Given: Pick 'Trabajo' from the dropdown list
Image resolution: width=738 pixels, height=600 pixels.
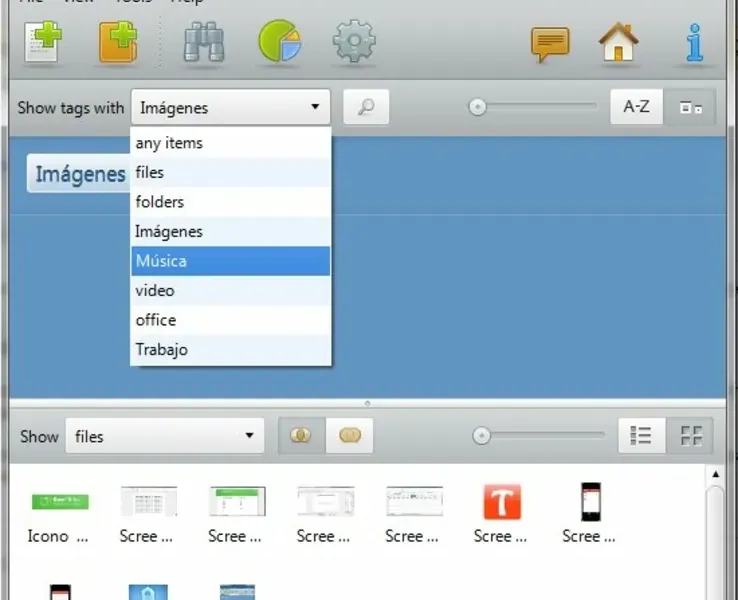Looking at the screenshot, I should click(x=231, y=350).
